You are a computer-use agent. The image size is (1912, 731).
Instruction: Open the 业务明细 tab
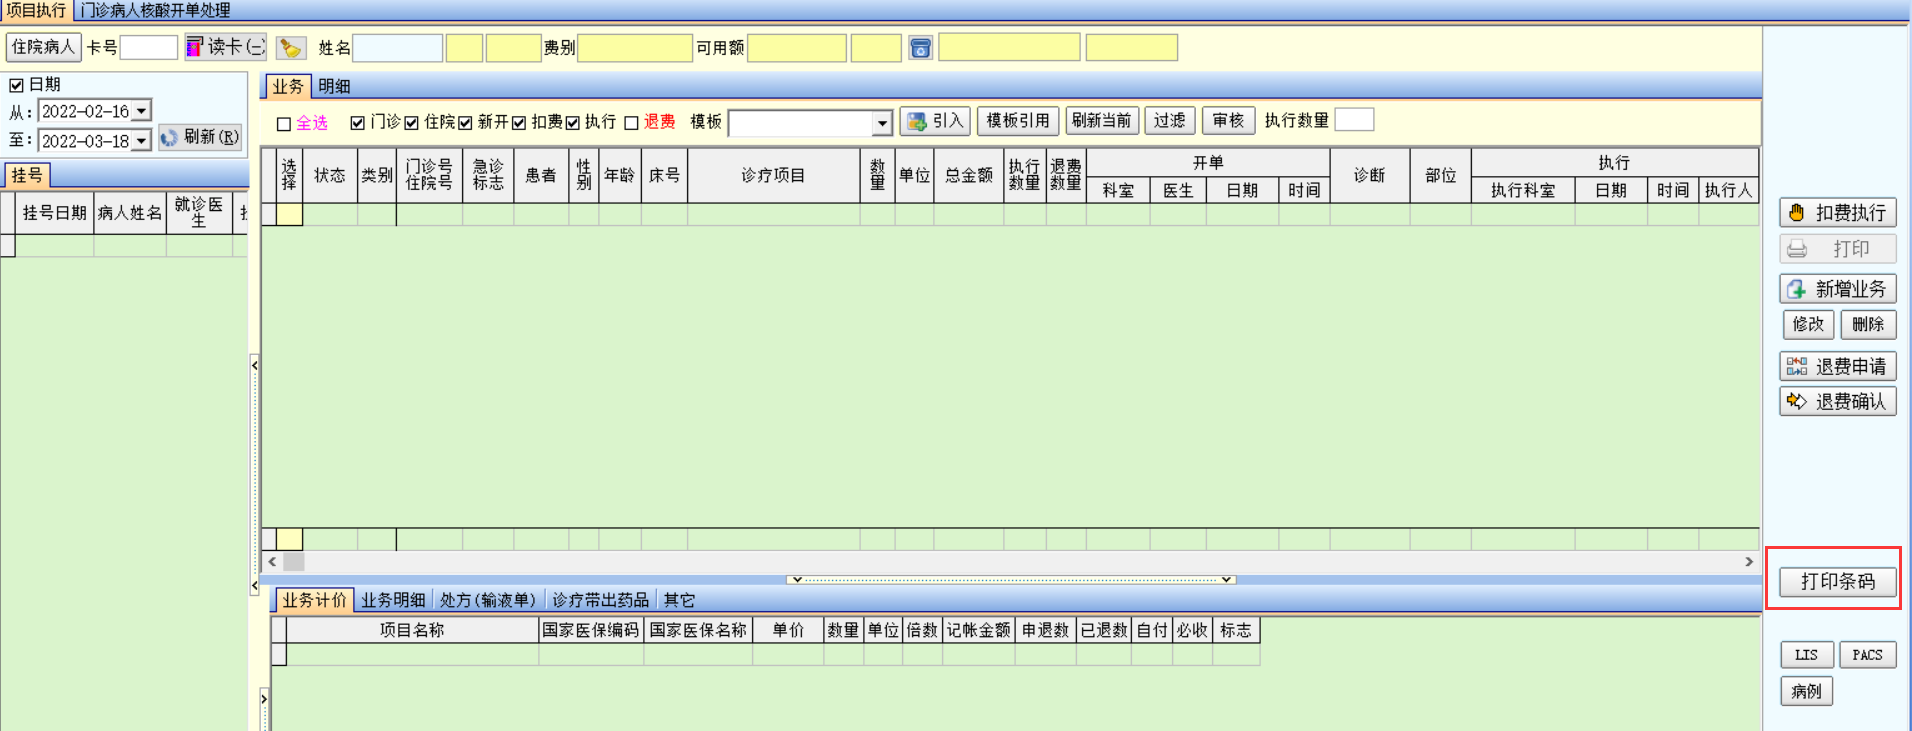click(393, 600)
